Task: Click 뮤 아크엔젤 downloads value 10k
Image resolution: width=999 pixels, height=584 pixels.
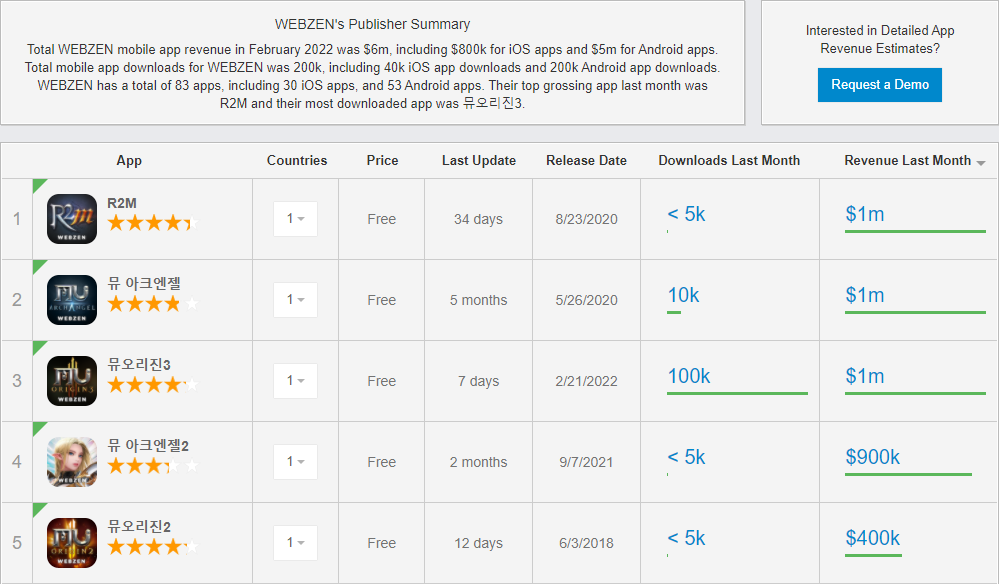Action: [x=683, y=296]
